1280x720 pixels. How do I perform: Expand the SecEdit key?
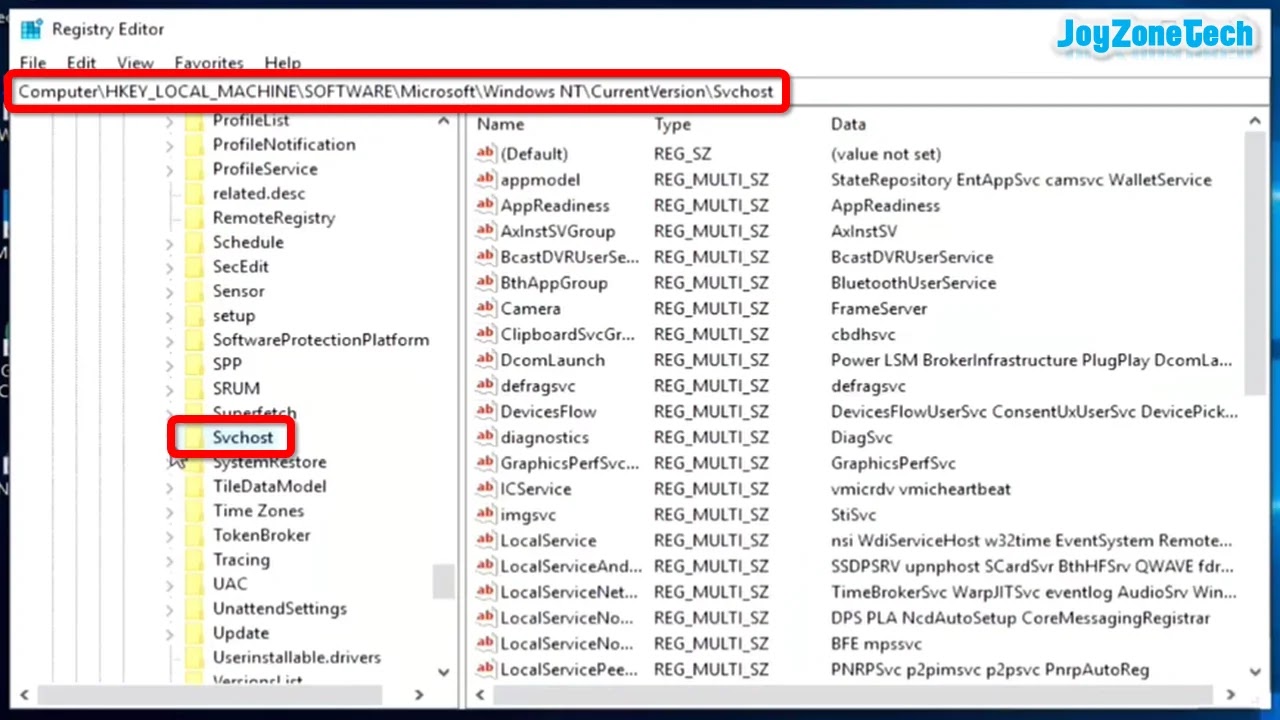169,267
